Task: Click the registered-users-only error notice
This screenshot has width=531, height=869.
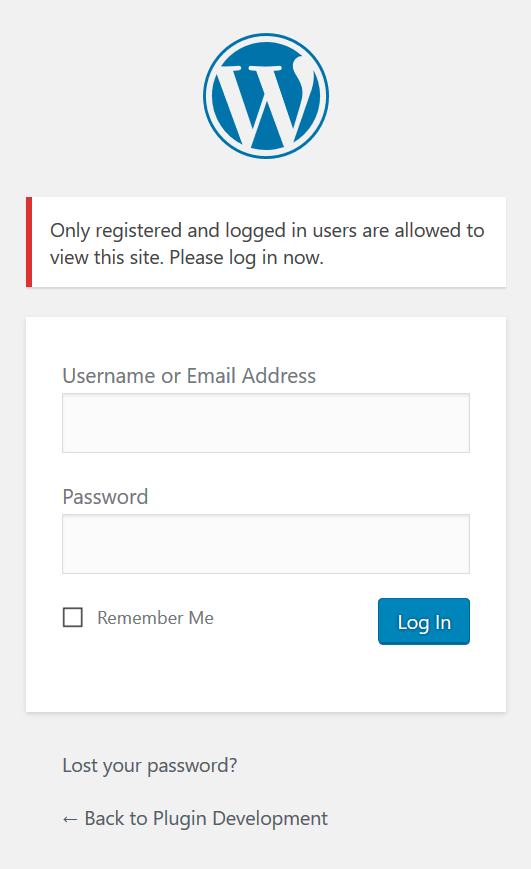Action: (x=266, y=242)
